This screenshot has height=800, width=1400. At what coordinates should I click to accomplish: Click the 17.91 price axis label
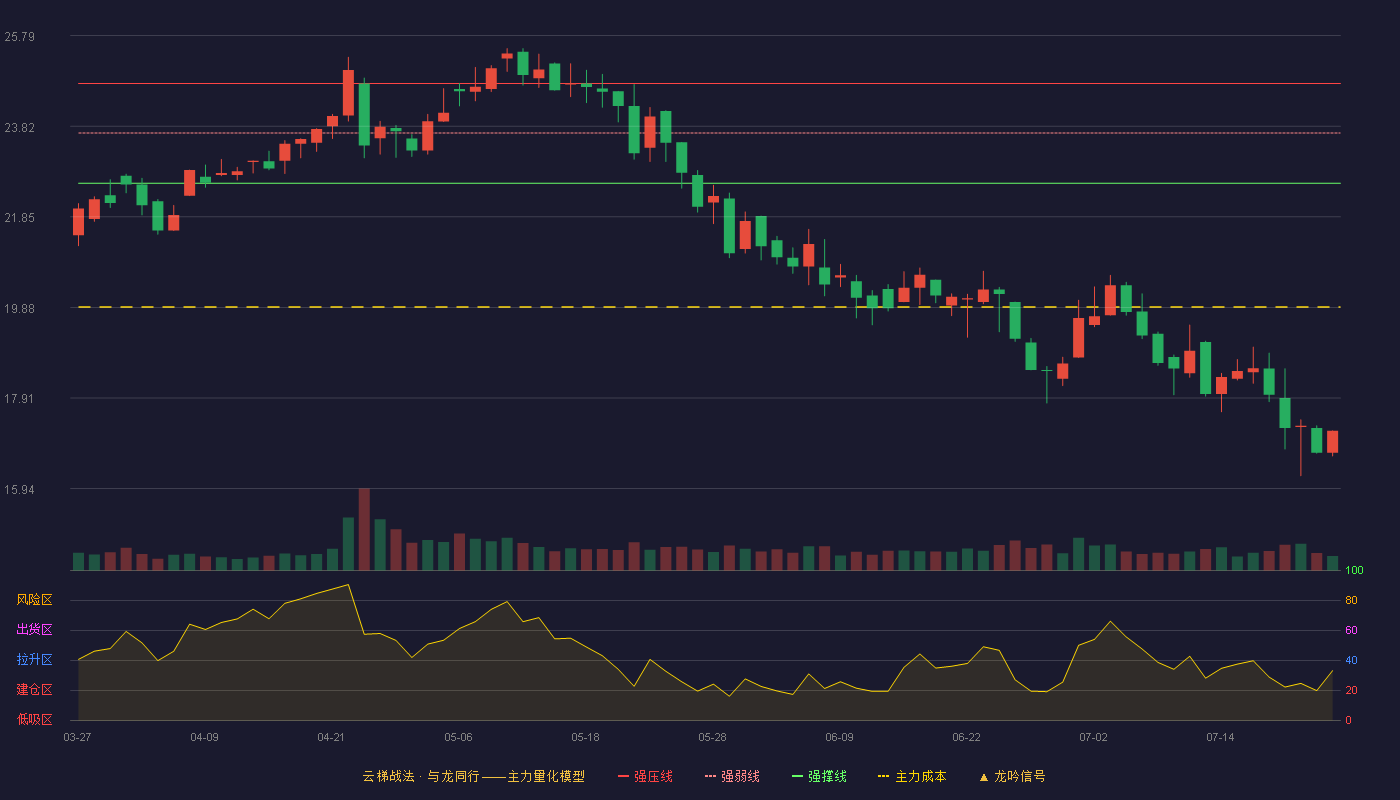20,399
